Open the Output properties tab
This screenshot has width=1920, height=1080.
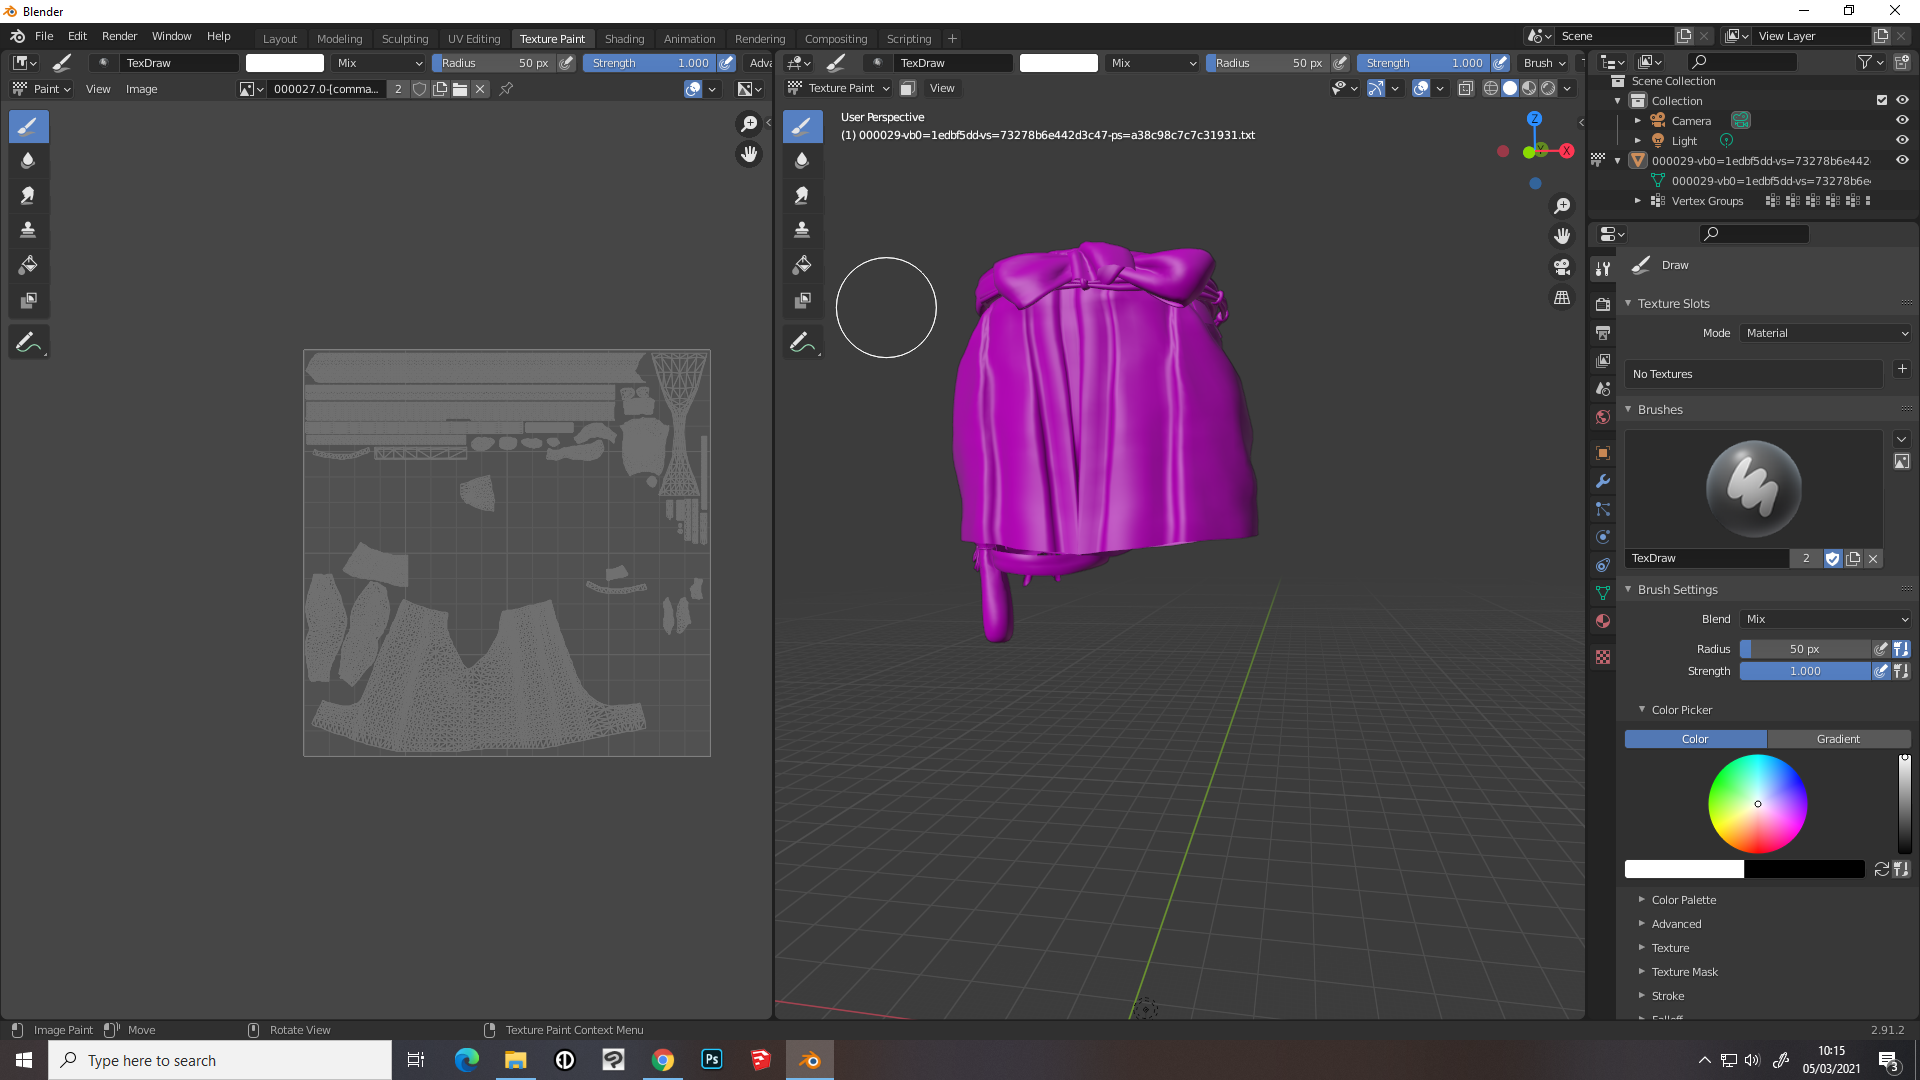pos(1603,332)
